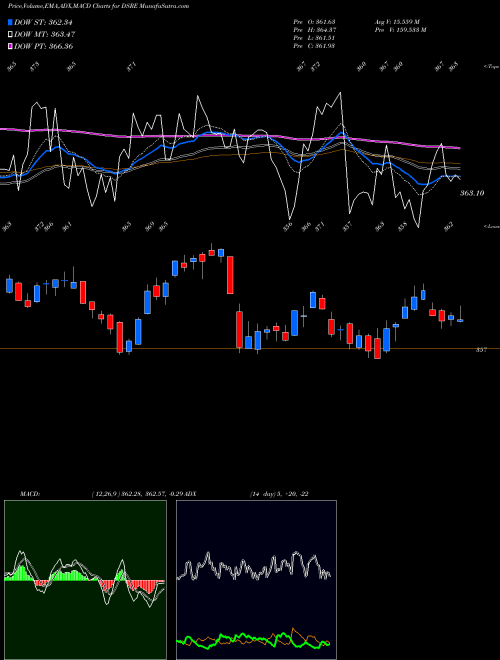Click the Avg V: 15.539 M value
Screen dimensions: 500x660
click(397, 22)
